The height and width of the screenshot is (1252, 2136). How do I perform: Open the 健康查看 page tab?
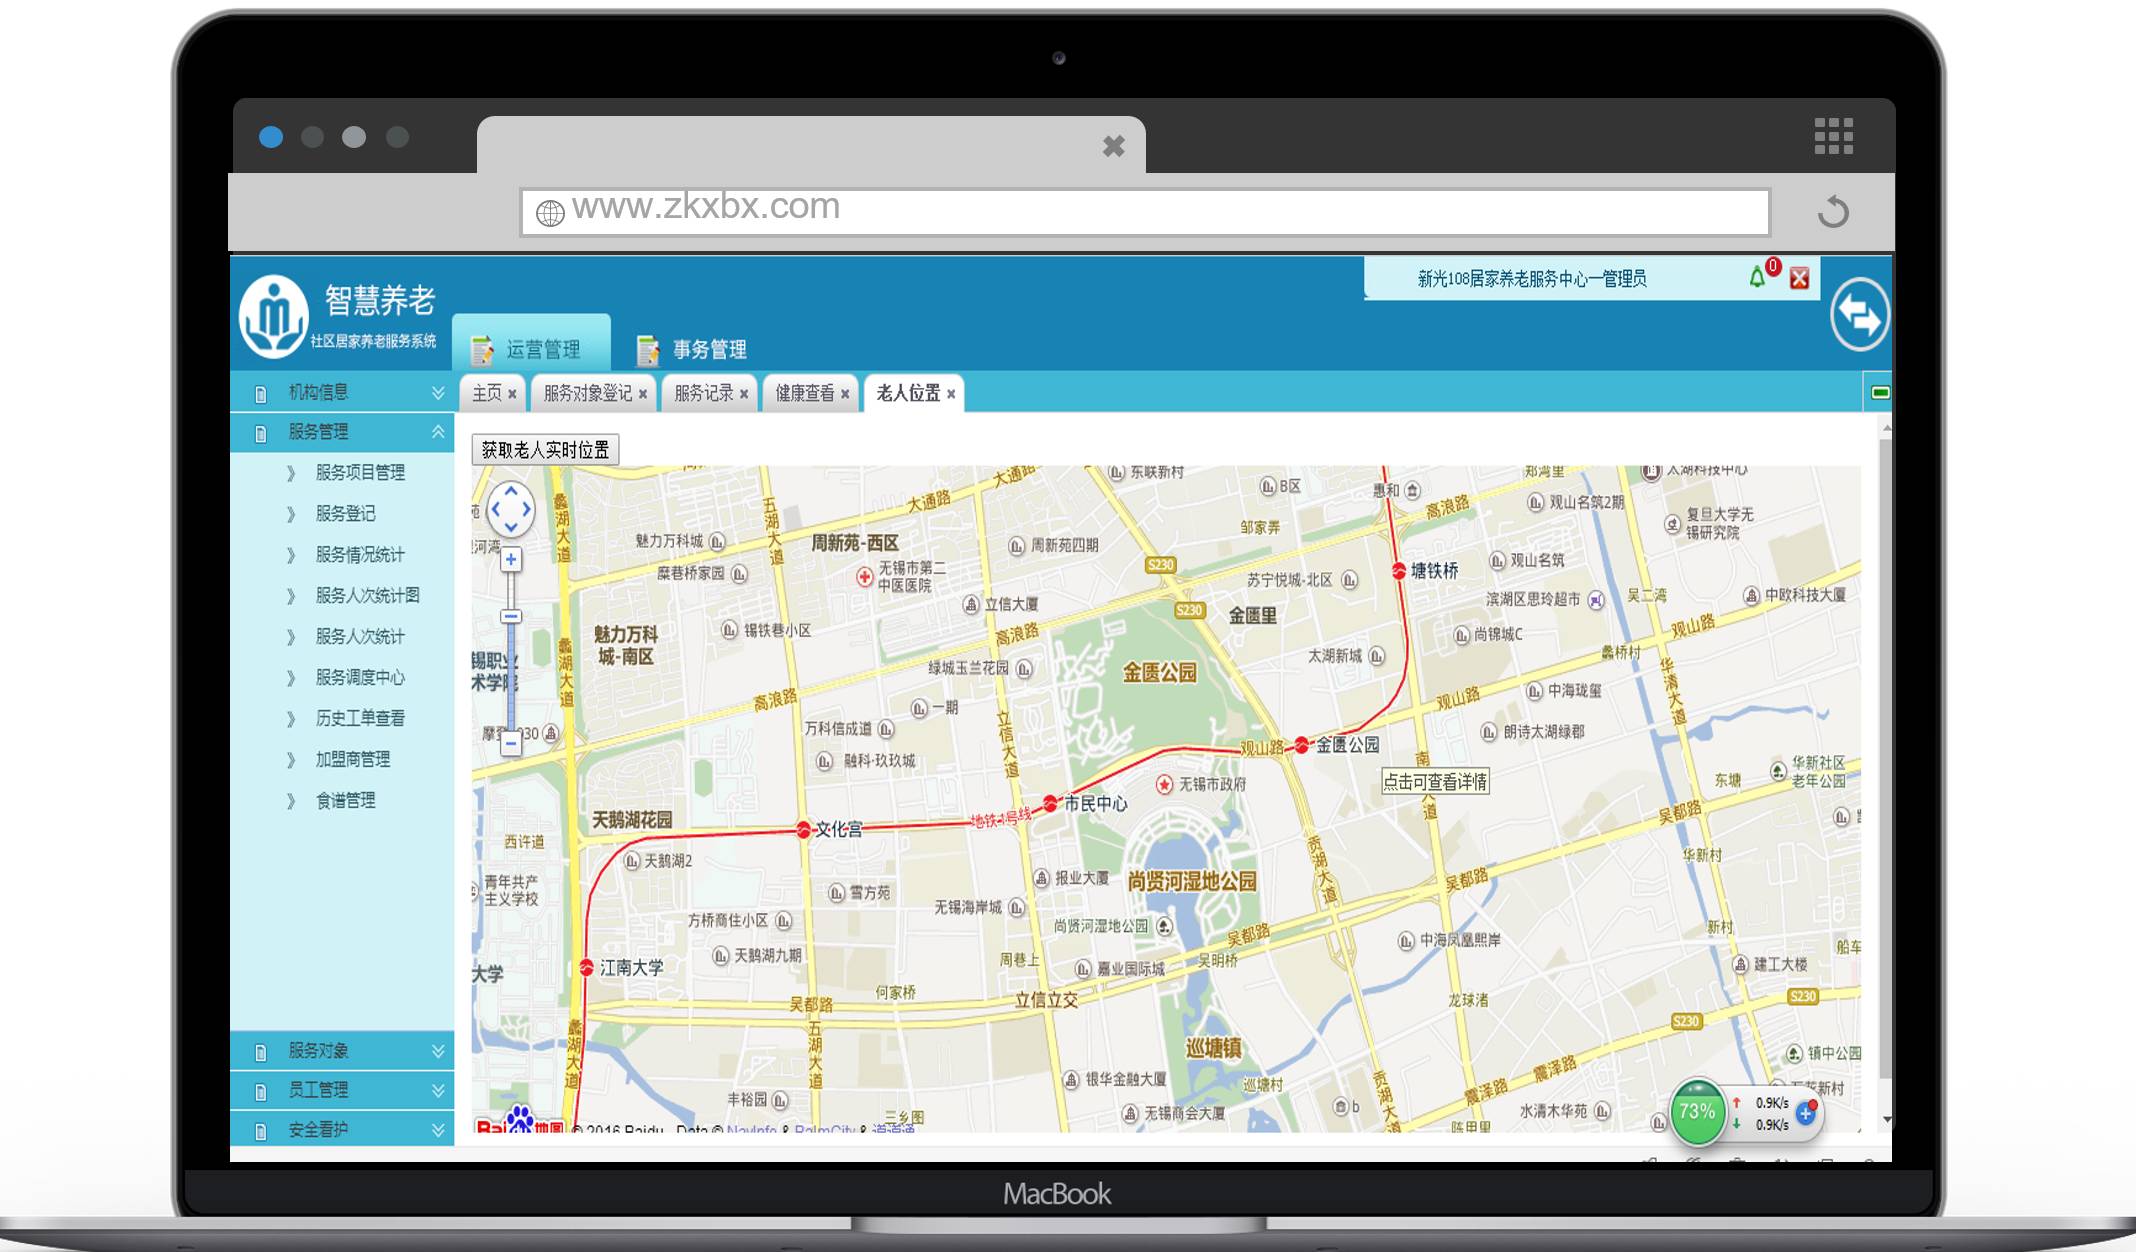pyautogui.click(x=804, y=393)
